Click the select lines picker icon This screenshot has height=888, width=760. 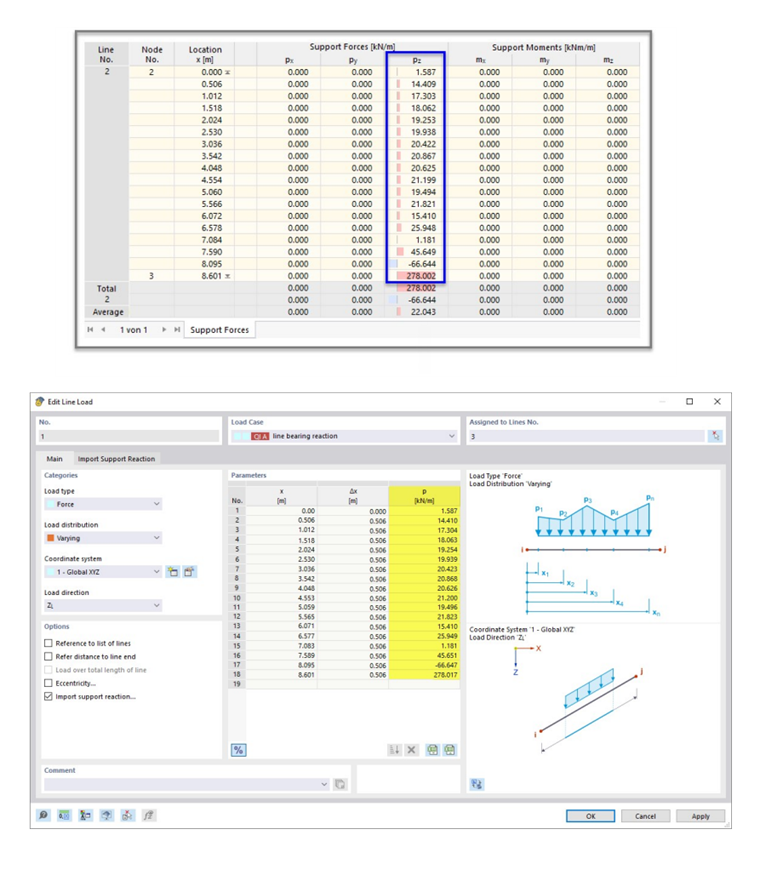[x=716, y=436]
